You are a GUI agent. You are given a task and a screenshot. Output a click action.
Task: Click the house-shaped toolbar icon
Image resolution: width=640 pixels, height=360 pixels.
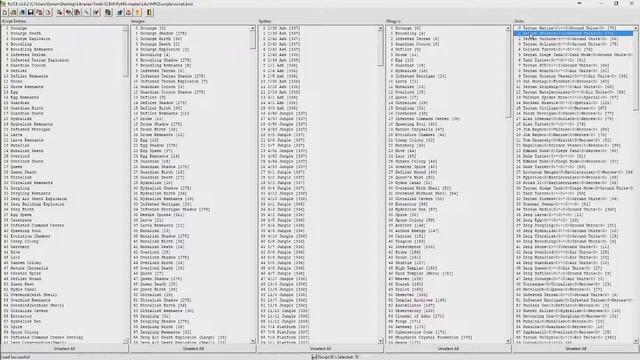click(x=128, y=12)
